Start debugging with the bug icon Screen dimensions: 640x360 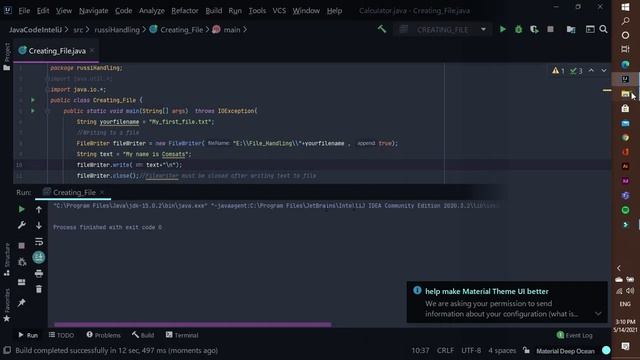tap(518, 29)
